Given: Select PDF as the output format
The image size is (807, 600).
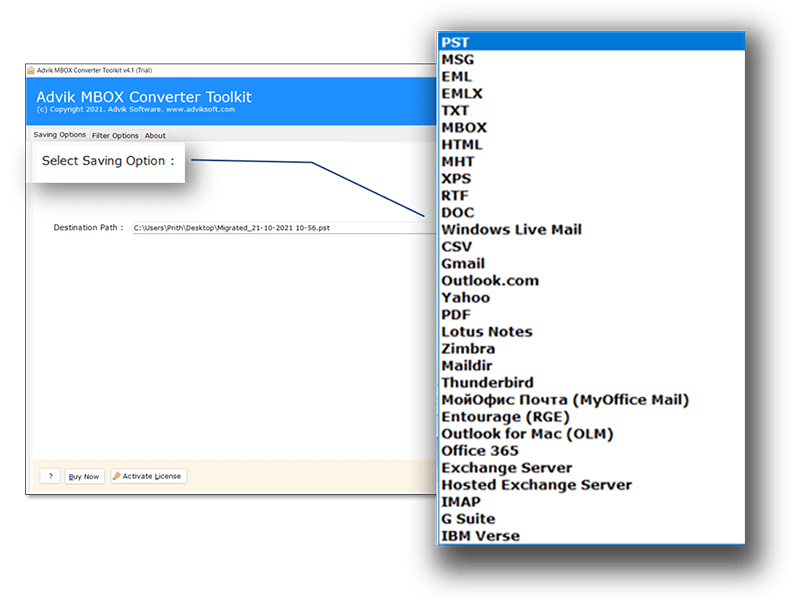Looking at the screenshot, I should [x=592, y=314].
